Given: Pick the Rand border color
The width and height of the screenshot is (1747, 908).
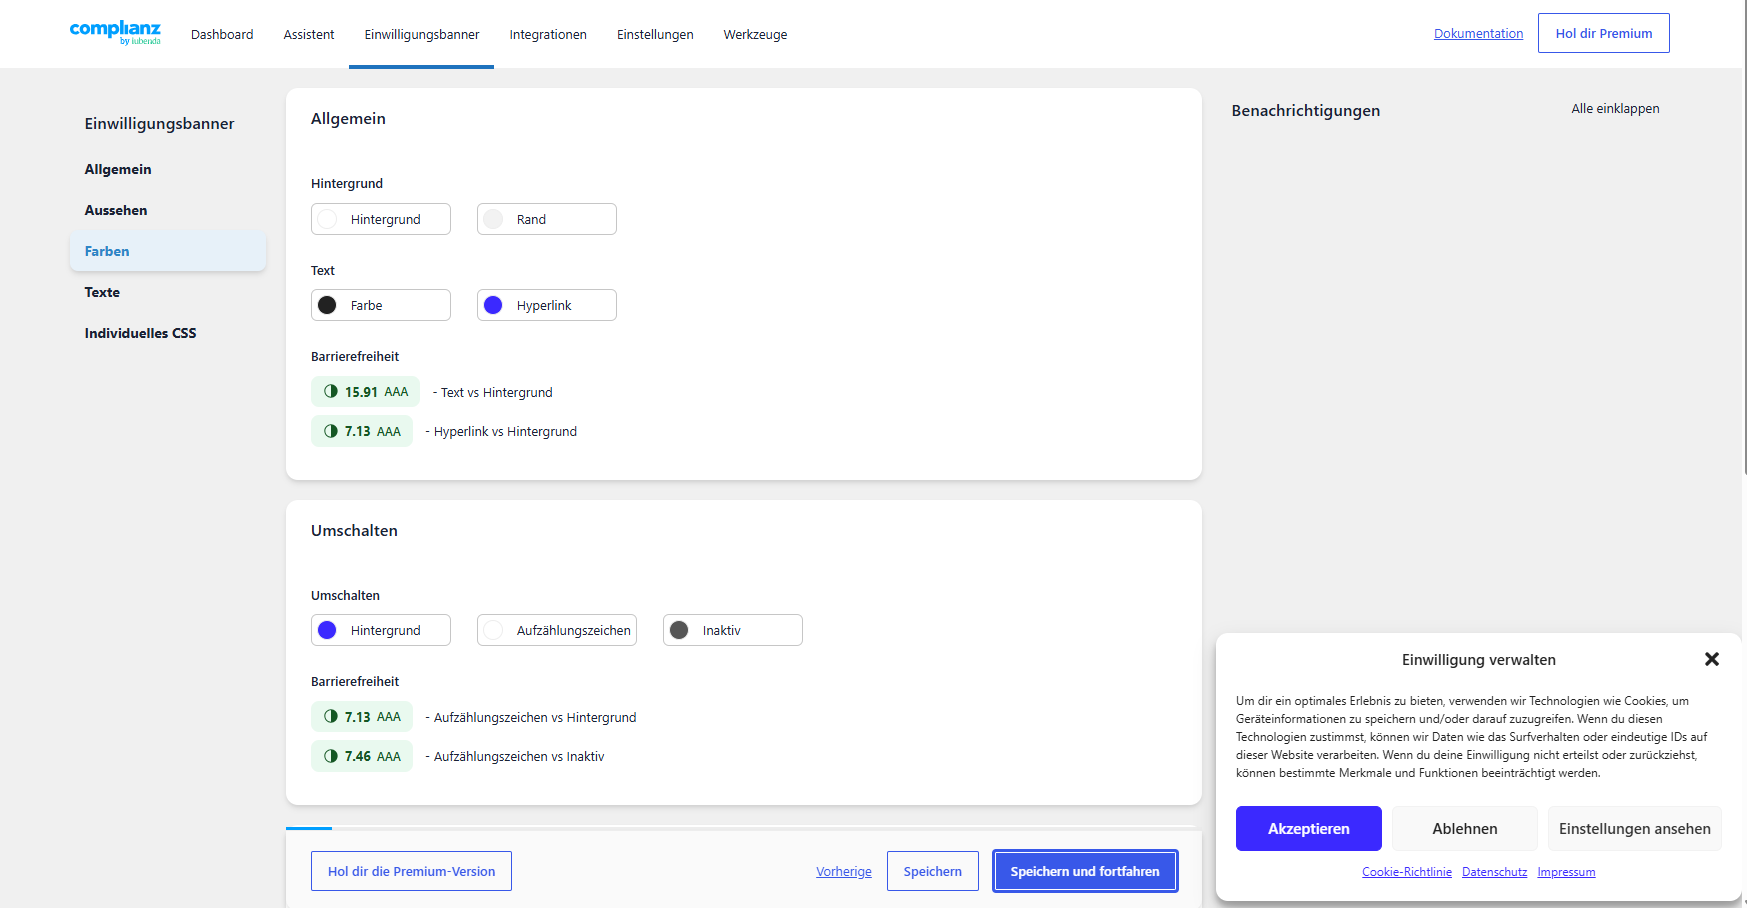Looking at the screenshot, I should [547, 219].
